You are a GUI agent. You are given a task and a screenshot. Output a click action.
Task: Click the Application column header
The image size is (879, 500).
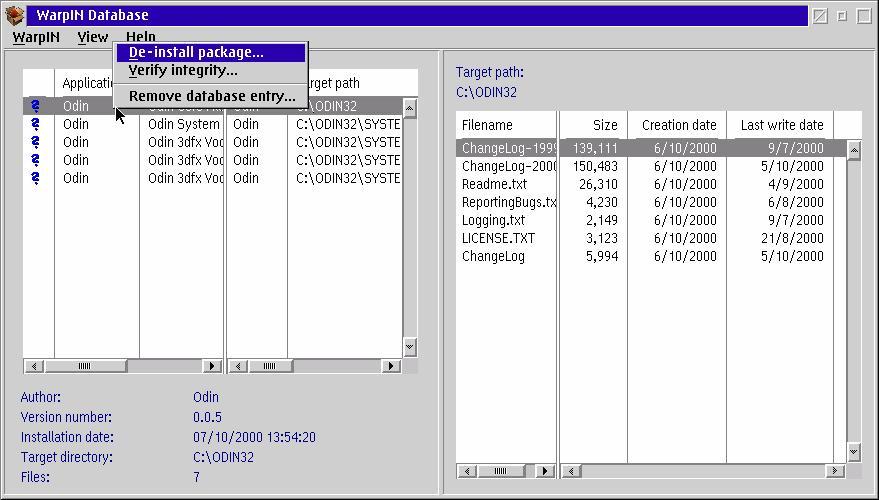click(x=89, y=84)
